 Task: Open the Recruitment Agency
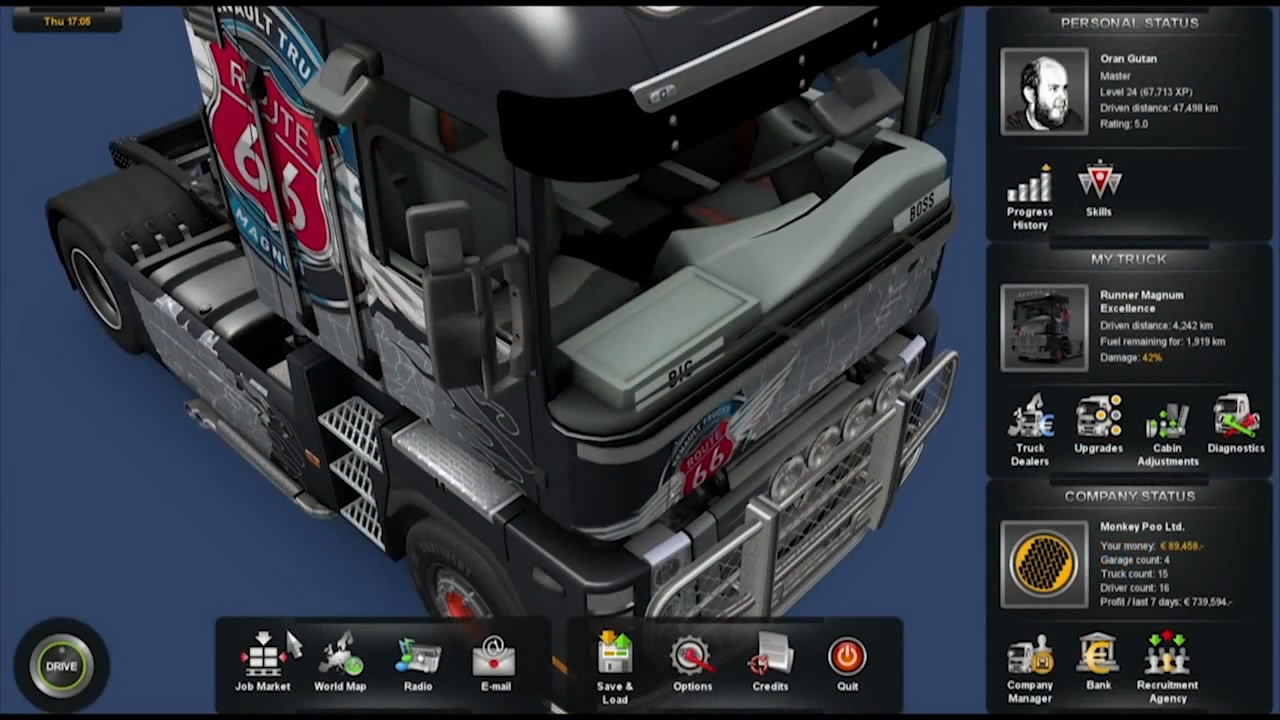click(1166, 660)
